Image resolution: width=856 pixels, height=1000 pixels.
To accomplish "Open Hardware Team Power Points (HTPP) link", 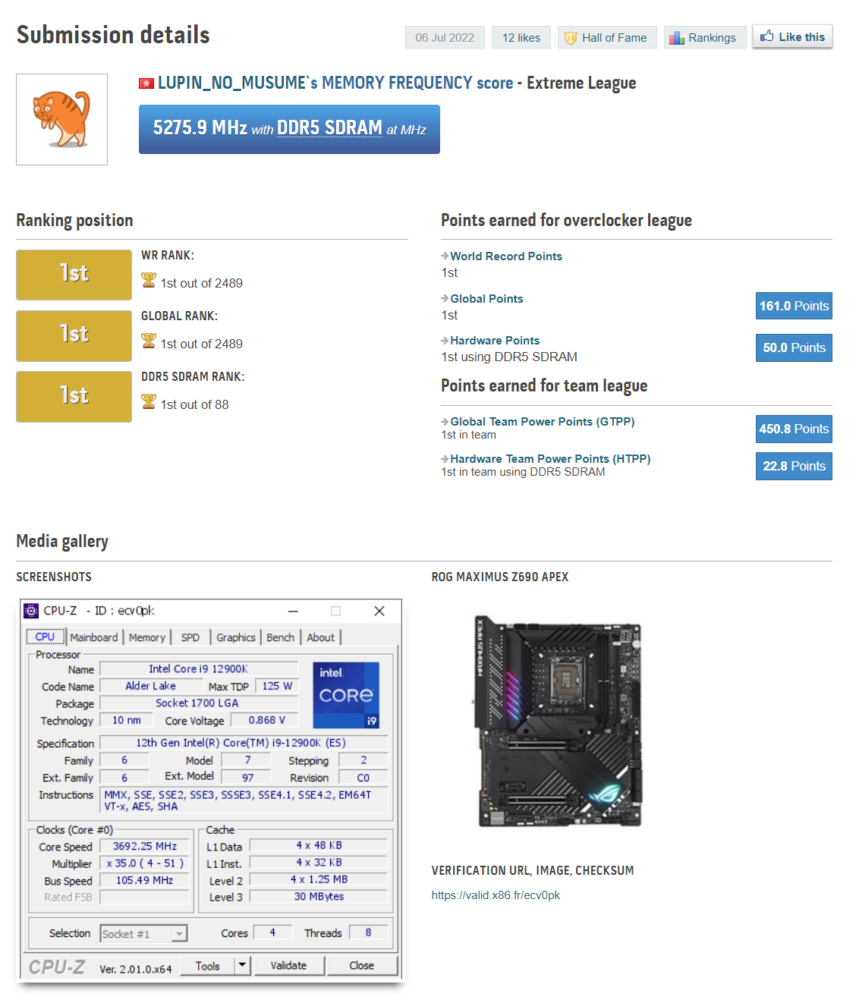I will pos(550,459).
